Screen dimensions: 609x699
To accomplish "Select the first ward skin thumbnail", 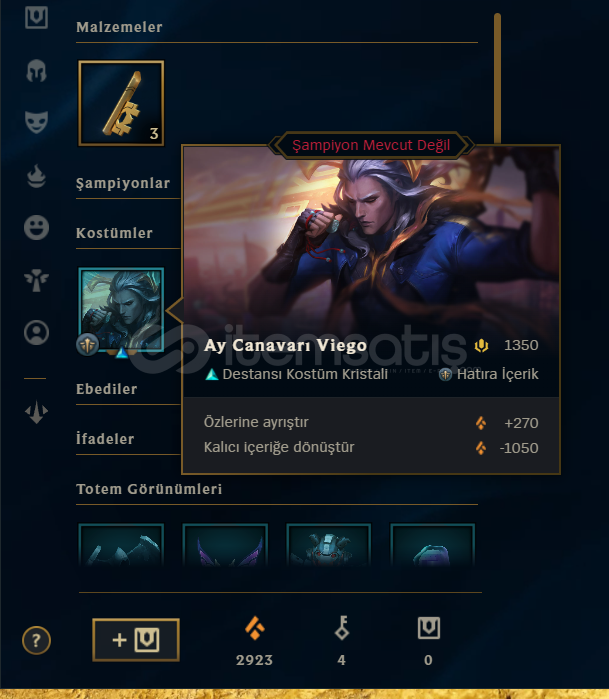I will tap(121, 545).
